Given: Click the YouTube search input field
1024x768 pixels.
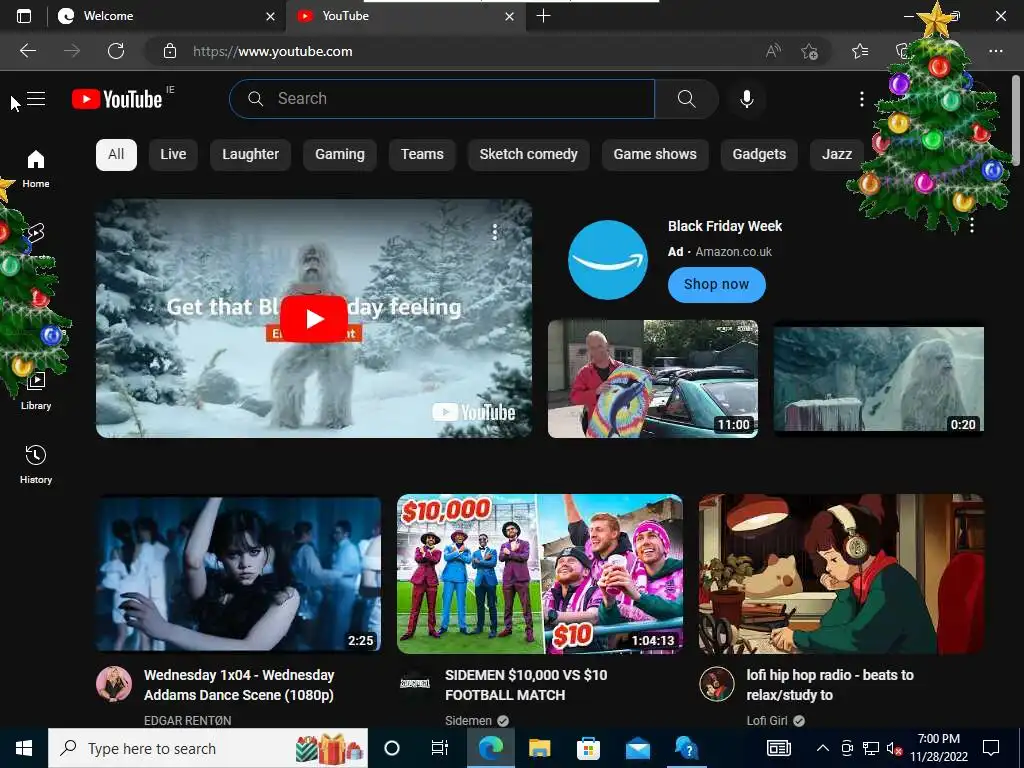Looking at the screenshot, I should [442, 99].
